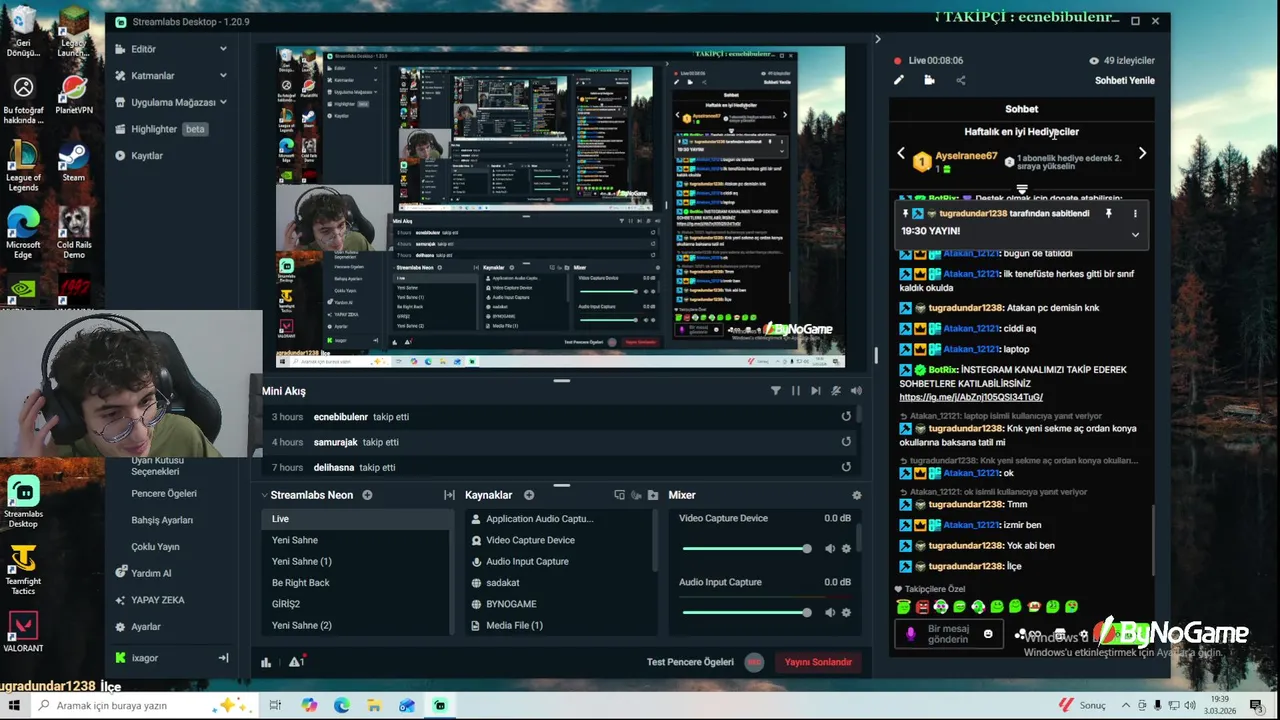Pause the Mini Akış alert queue
The width and height of the screenshot is (1280, 720).
click(x=796, y=391)
